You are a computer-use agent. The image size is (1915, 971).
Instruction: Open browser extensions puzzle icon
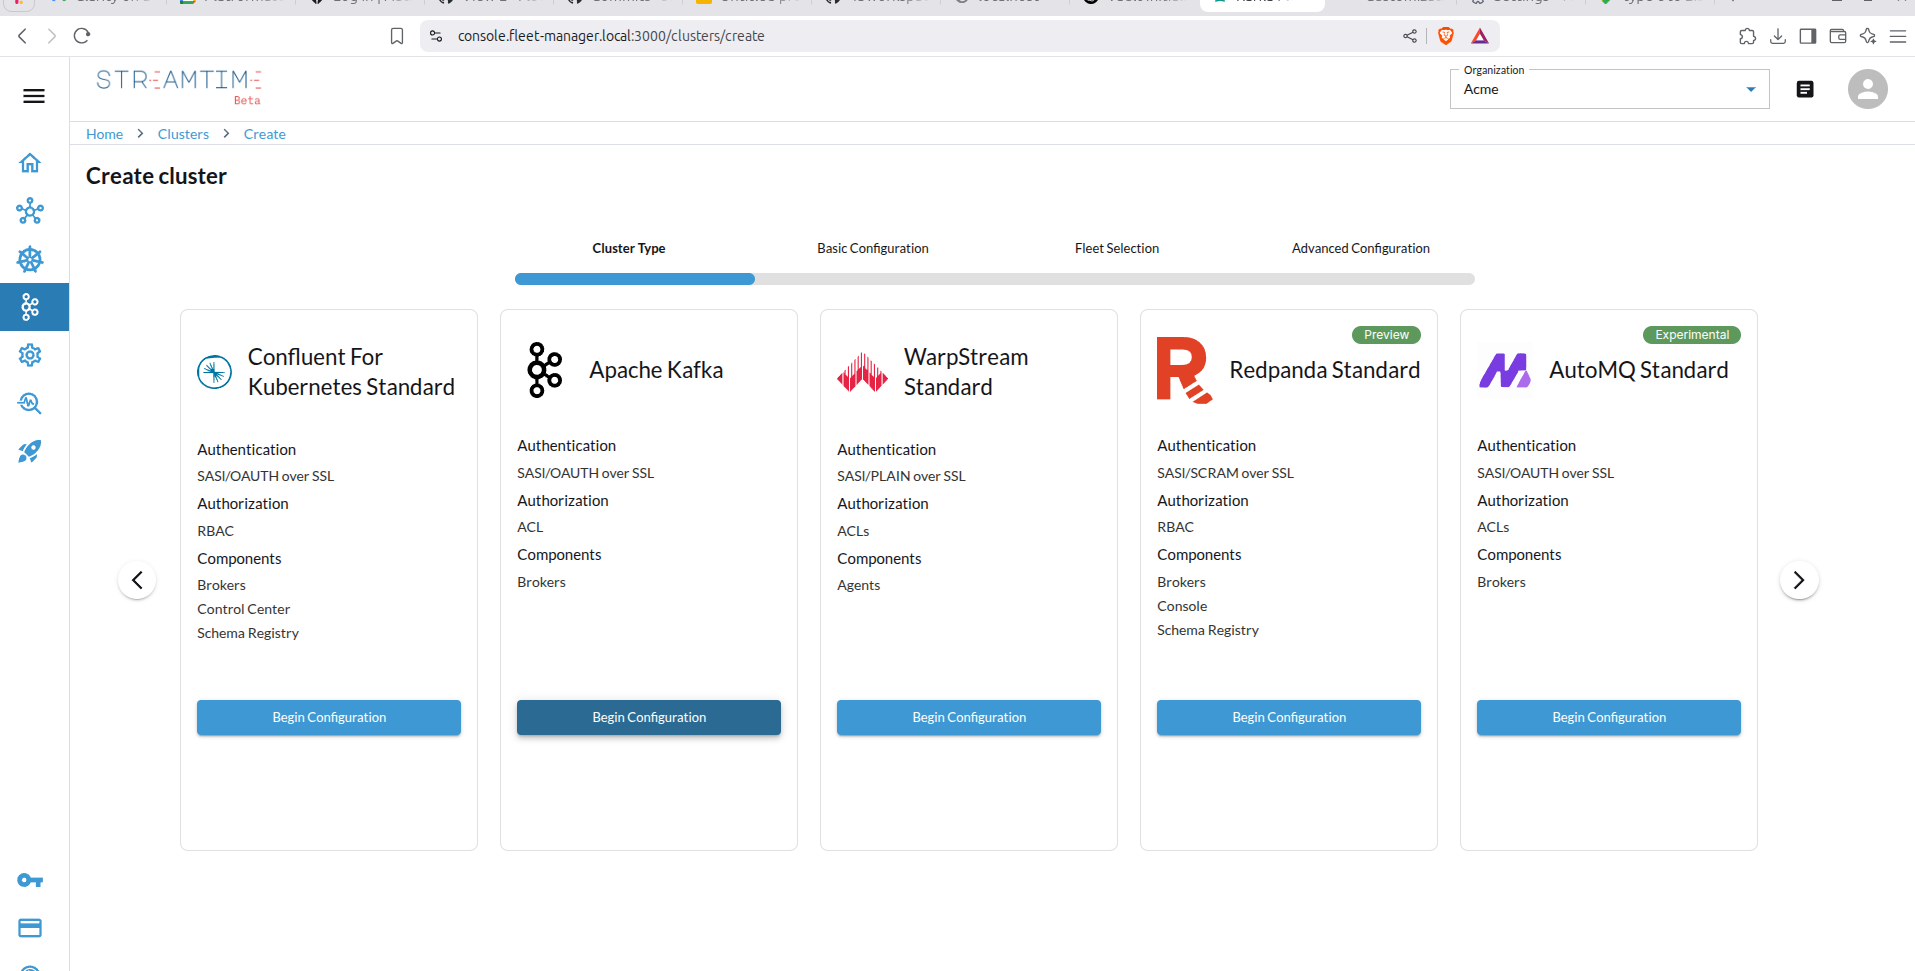1747,36
